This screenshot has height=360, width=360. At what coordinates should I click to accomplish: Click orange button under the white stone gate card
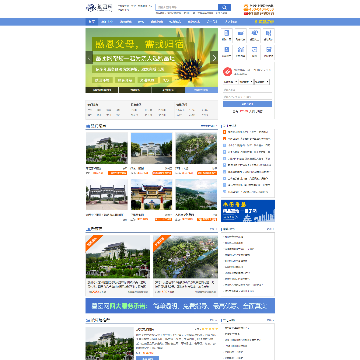(x=162, y=173)
